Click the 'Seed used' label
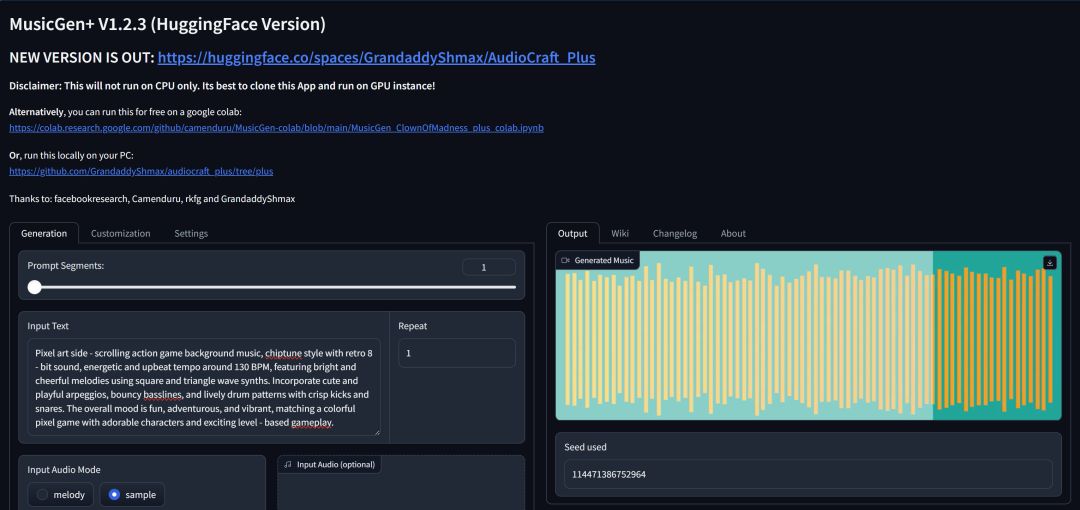Screen dimensions: 1080x510 pyautogui.click(x=585, y=447)
